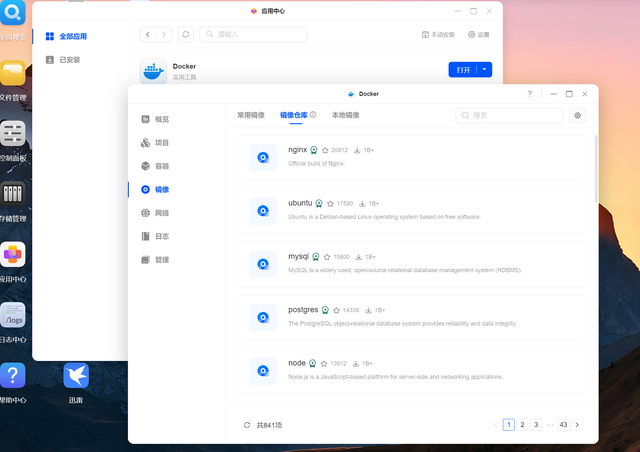The height and width of the screenshot is (452, 640).
Task: Click the official badge next to ubuntu
Action: pyautogui.click(x=319, y=203)
